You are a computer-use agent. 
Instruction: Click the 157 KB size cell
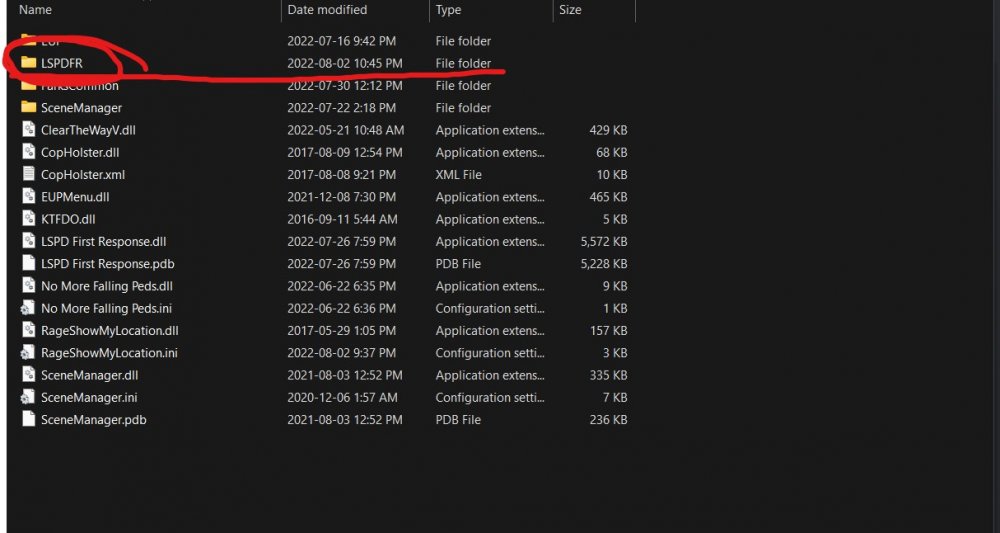click(x=608, y=331)
